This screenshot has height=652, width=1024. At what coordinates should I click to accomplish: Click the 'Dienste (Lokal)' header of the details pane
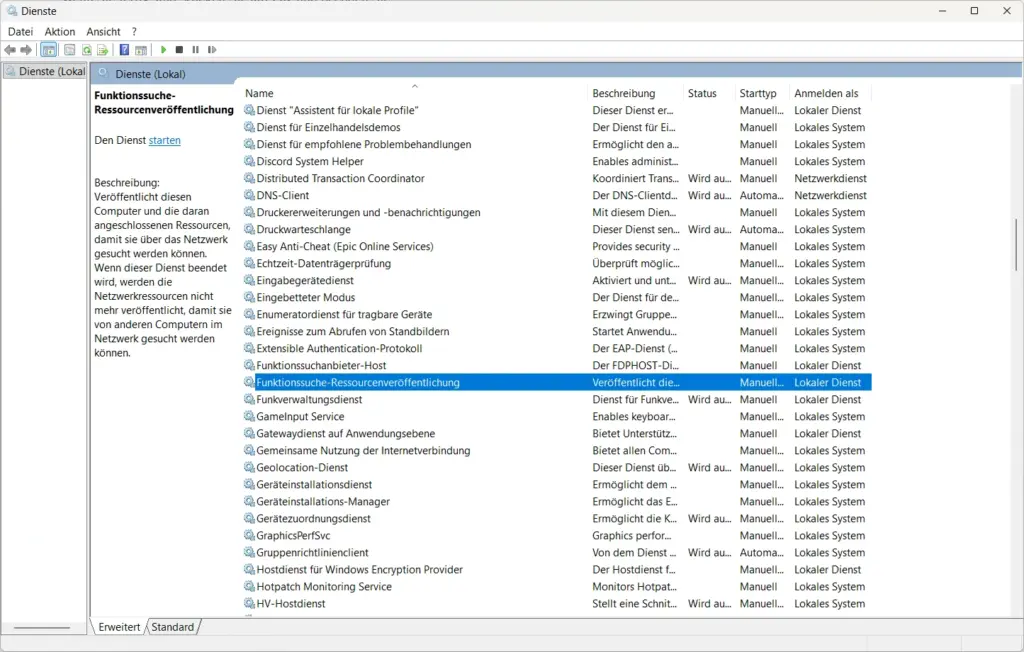150,74
